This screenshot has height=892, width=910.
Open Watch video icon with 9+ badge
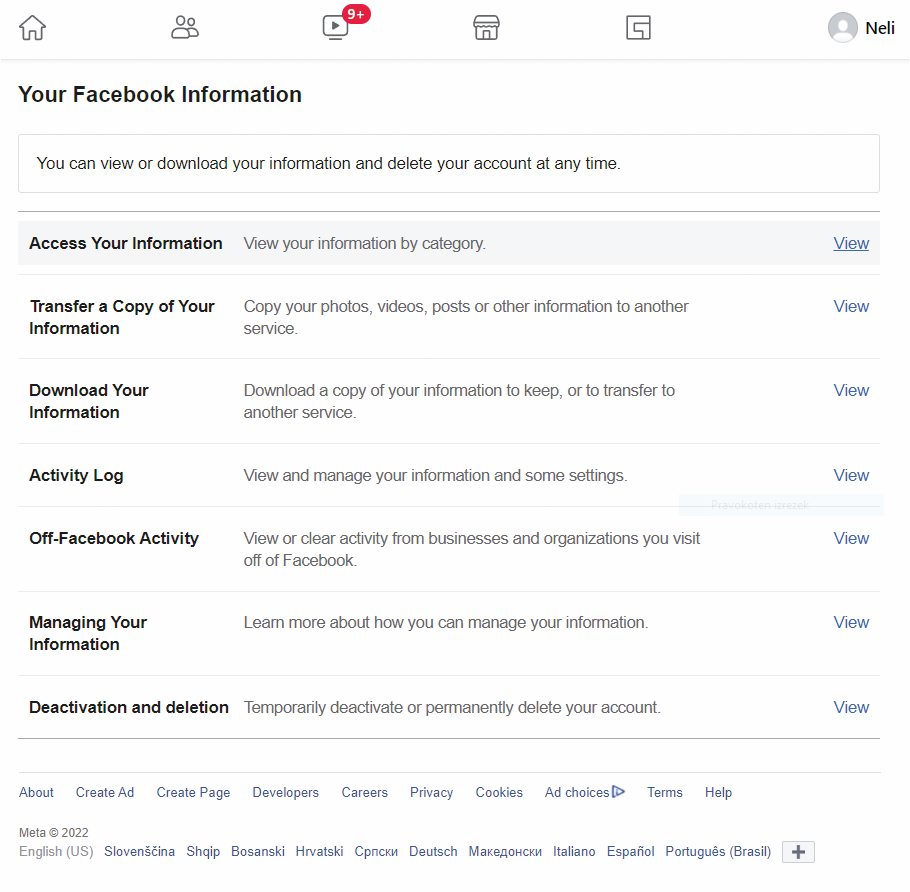pyautogui.click(x=335, y=27)
